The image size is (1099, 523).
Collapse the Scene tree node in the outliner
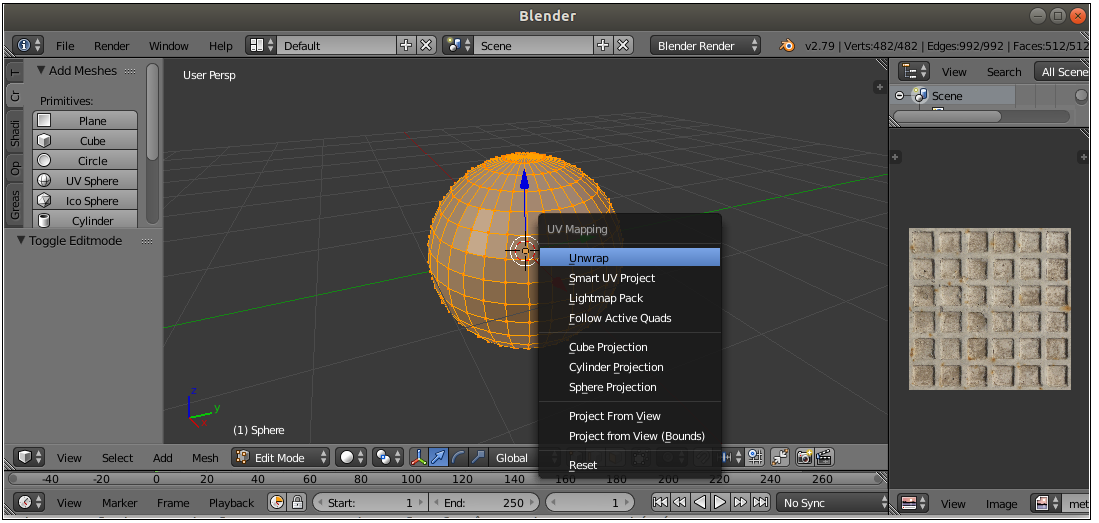tap(901, 96)
